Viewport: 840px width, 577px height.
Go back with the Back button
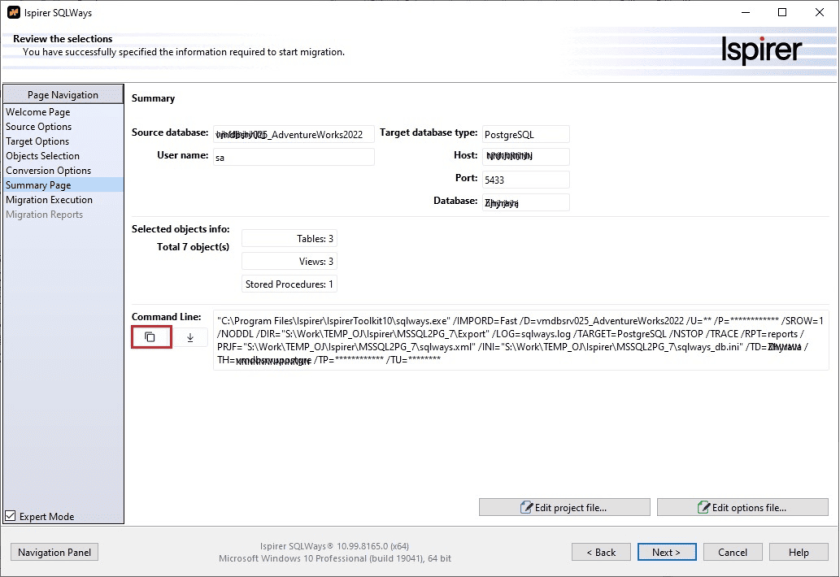(x=600, y=552)
